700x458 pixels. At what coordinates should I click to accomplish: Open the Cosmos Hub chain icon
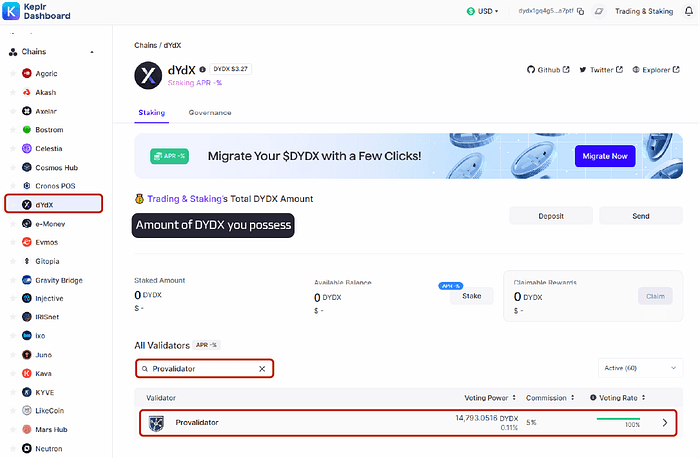(27, 167)
